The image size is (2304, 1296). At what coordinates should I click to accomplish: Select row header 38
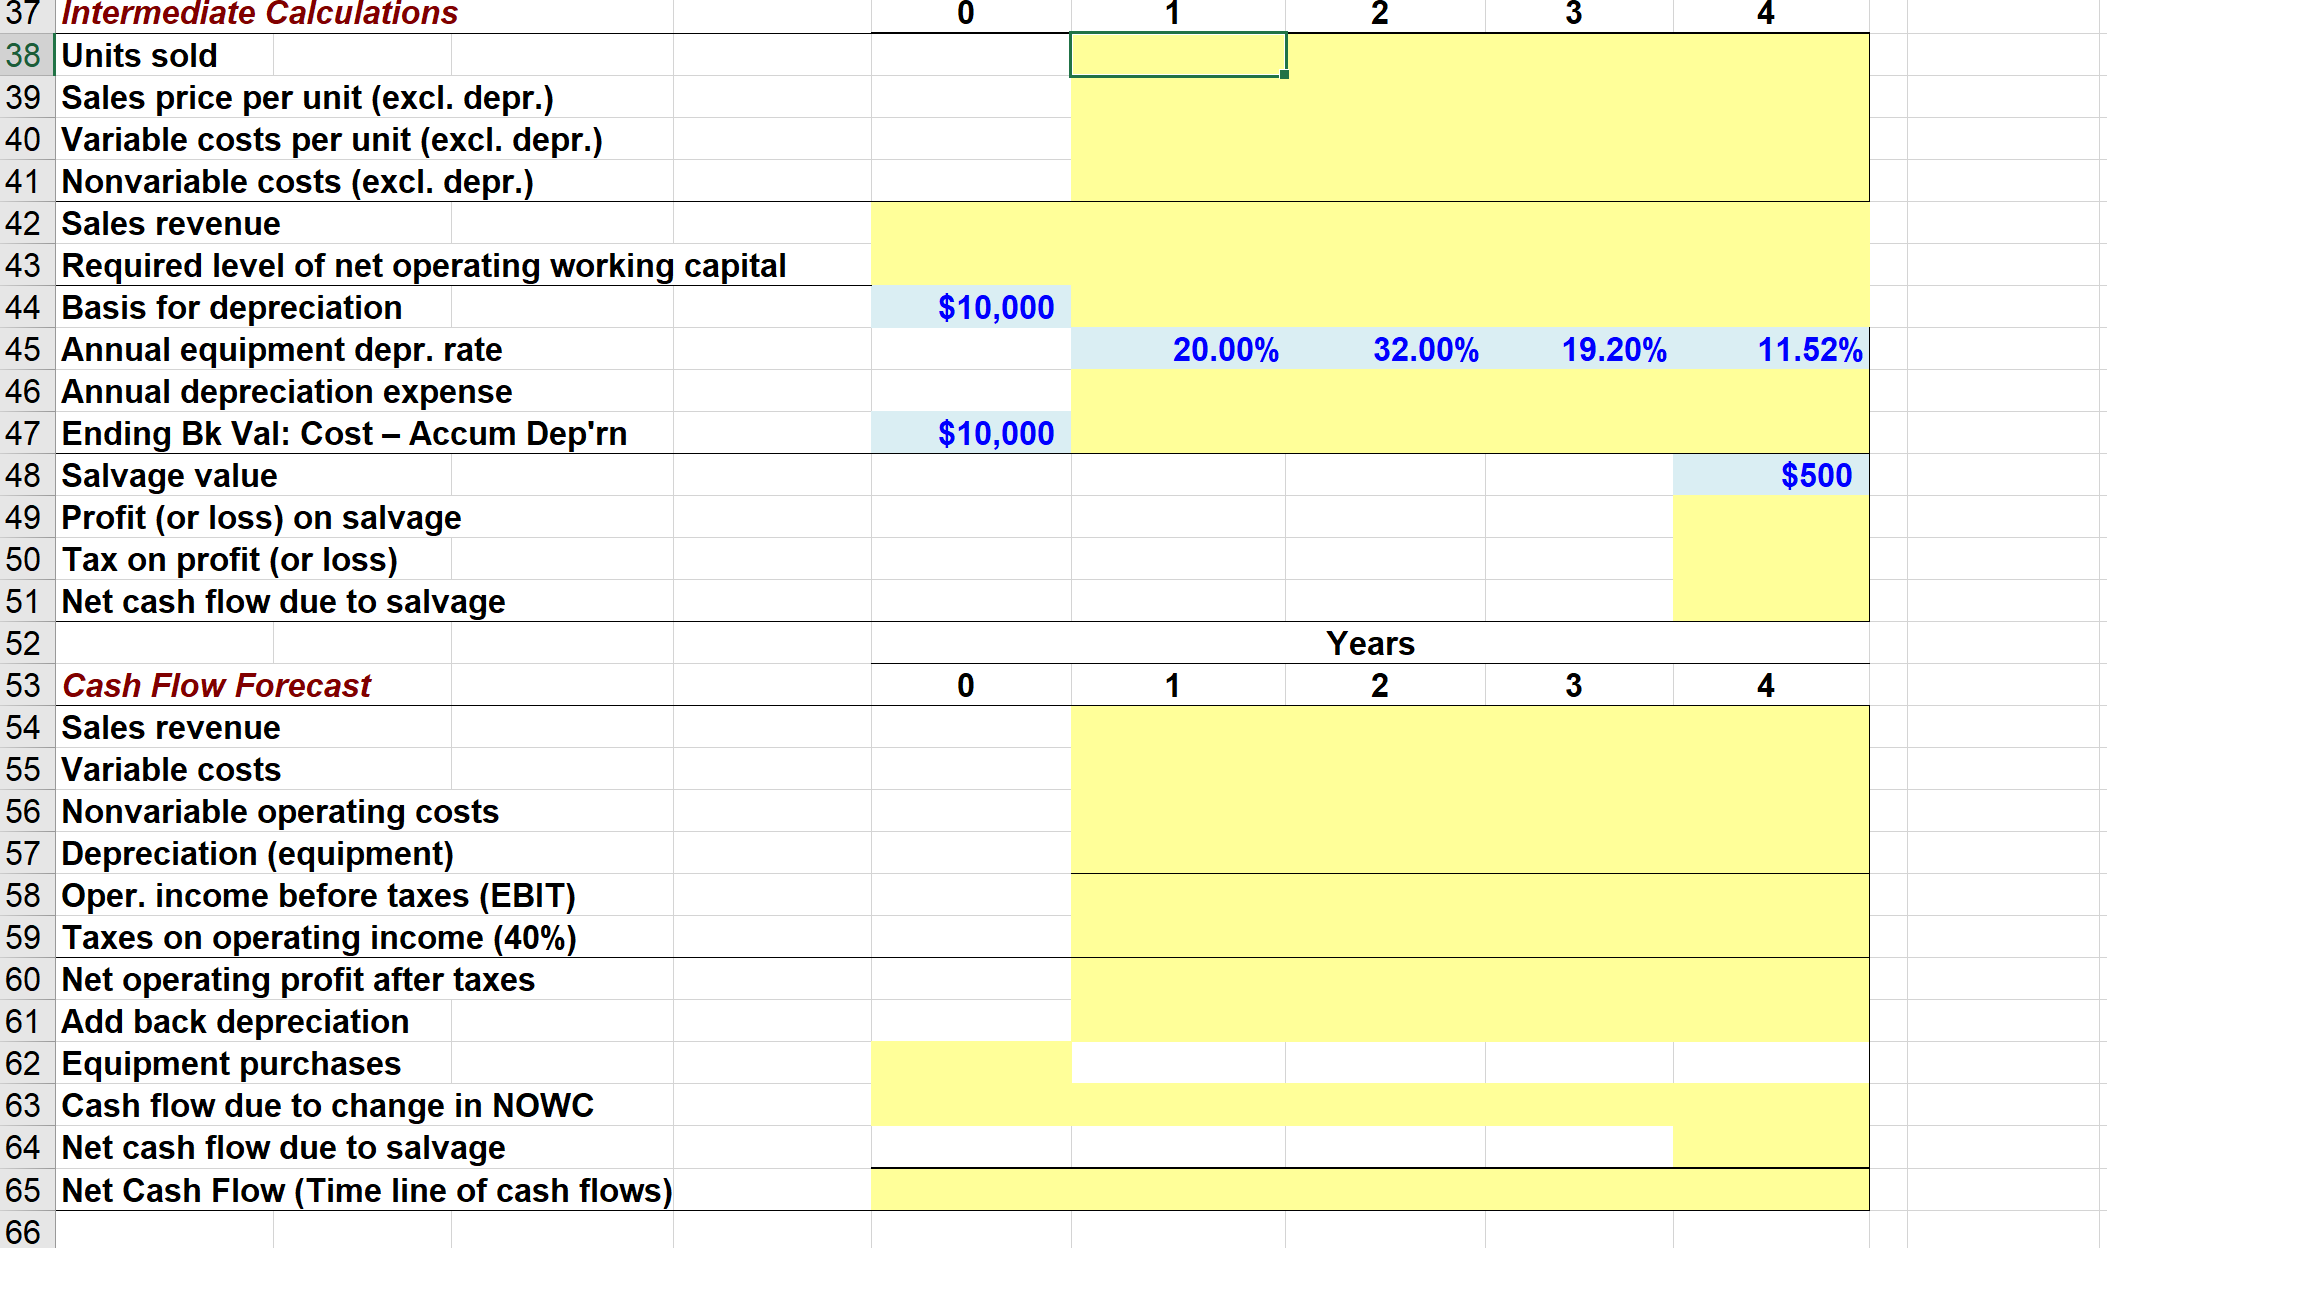tap(25, 56)
